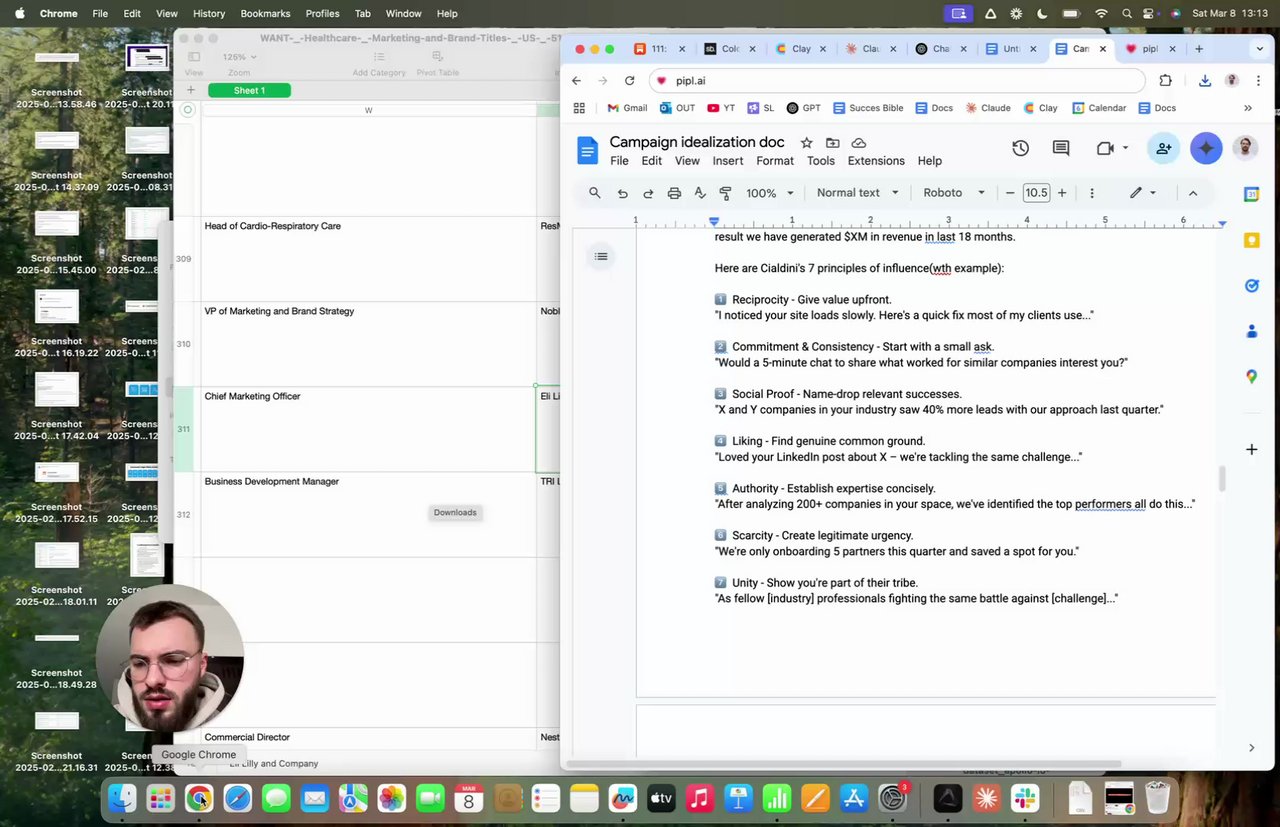Image resolution: width=1280 pixels, height=827 pixels.
Task: Open the Gemini assistant sparkle button
Action: click(1206, 148)
